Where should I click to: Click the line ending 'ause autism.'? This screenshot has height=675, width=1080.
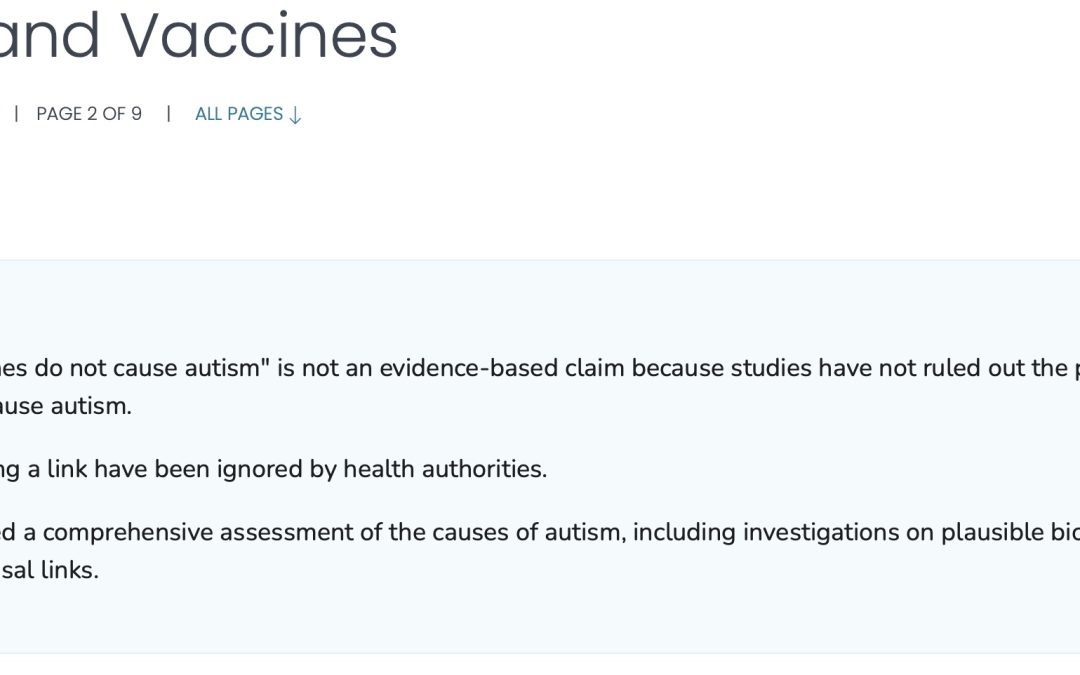tap(66, 407)
